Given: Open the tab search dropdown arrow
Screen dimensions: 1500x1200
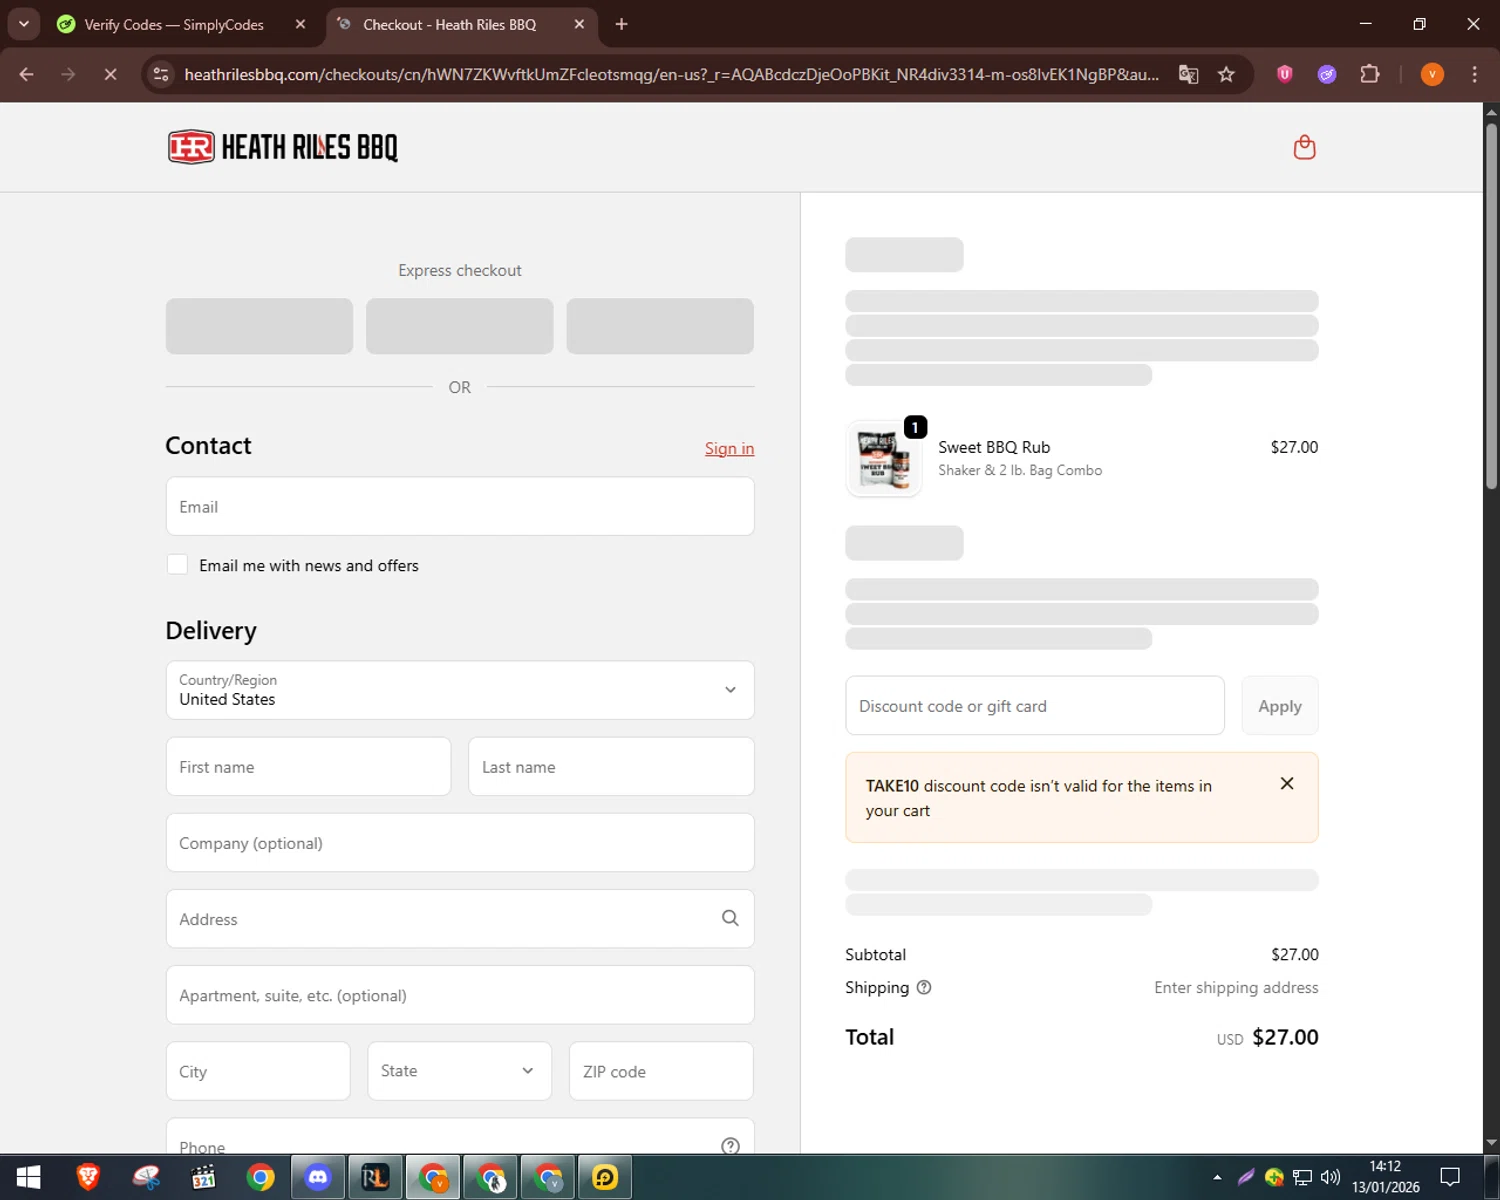Looking at the screenshot, I should point(23,24).
